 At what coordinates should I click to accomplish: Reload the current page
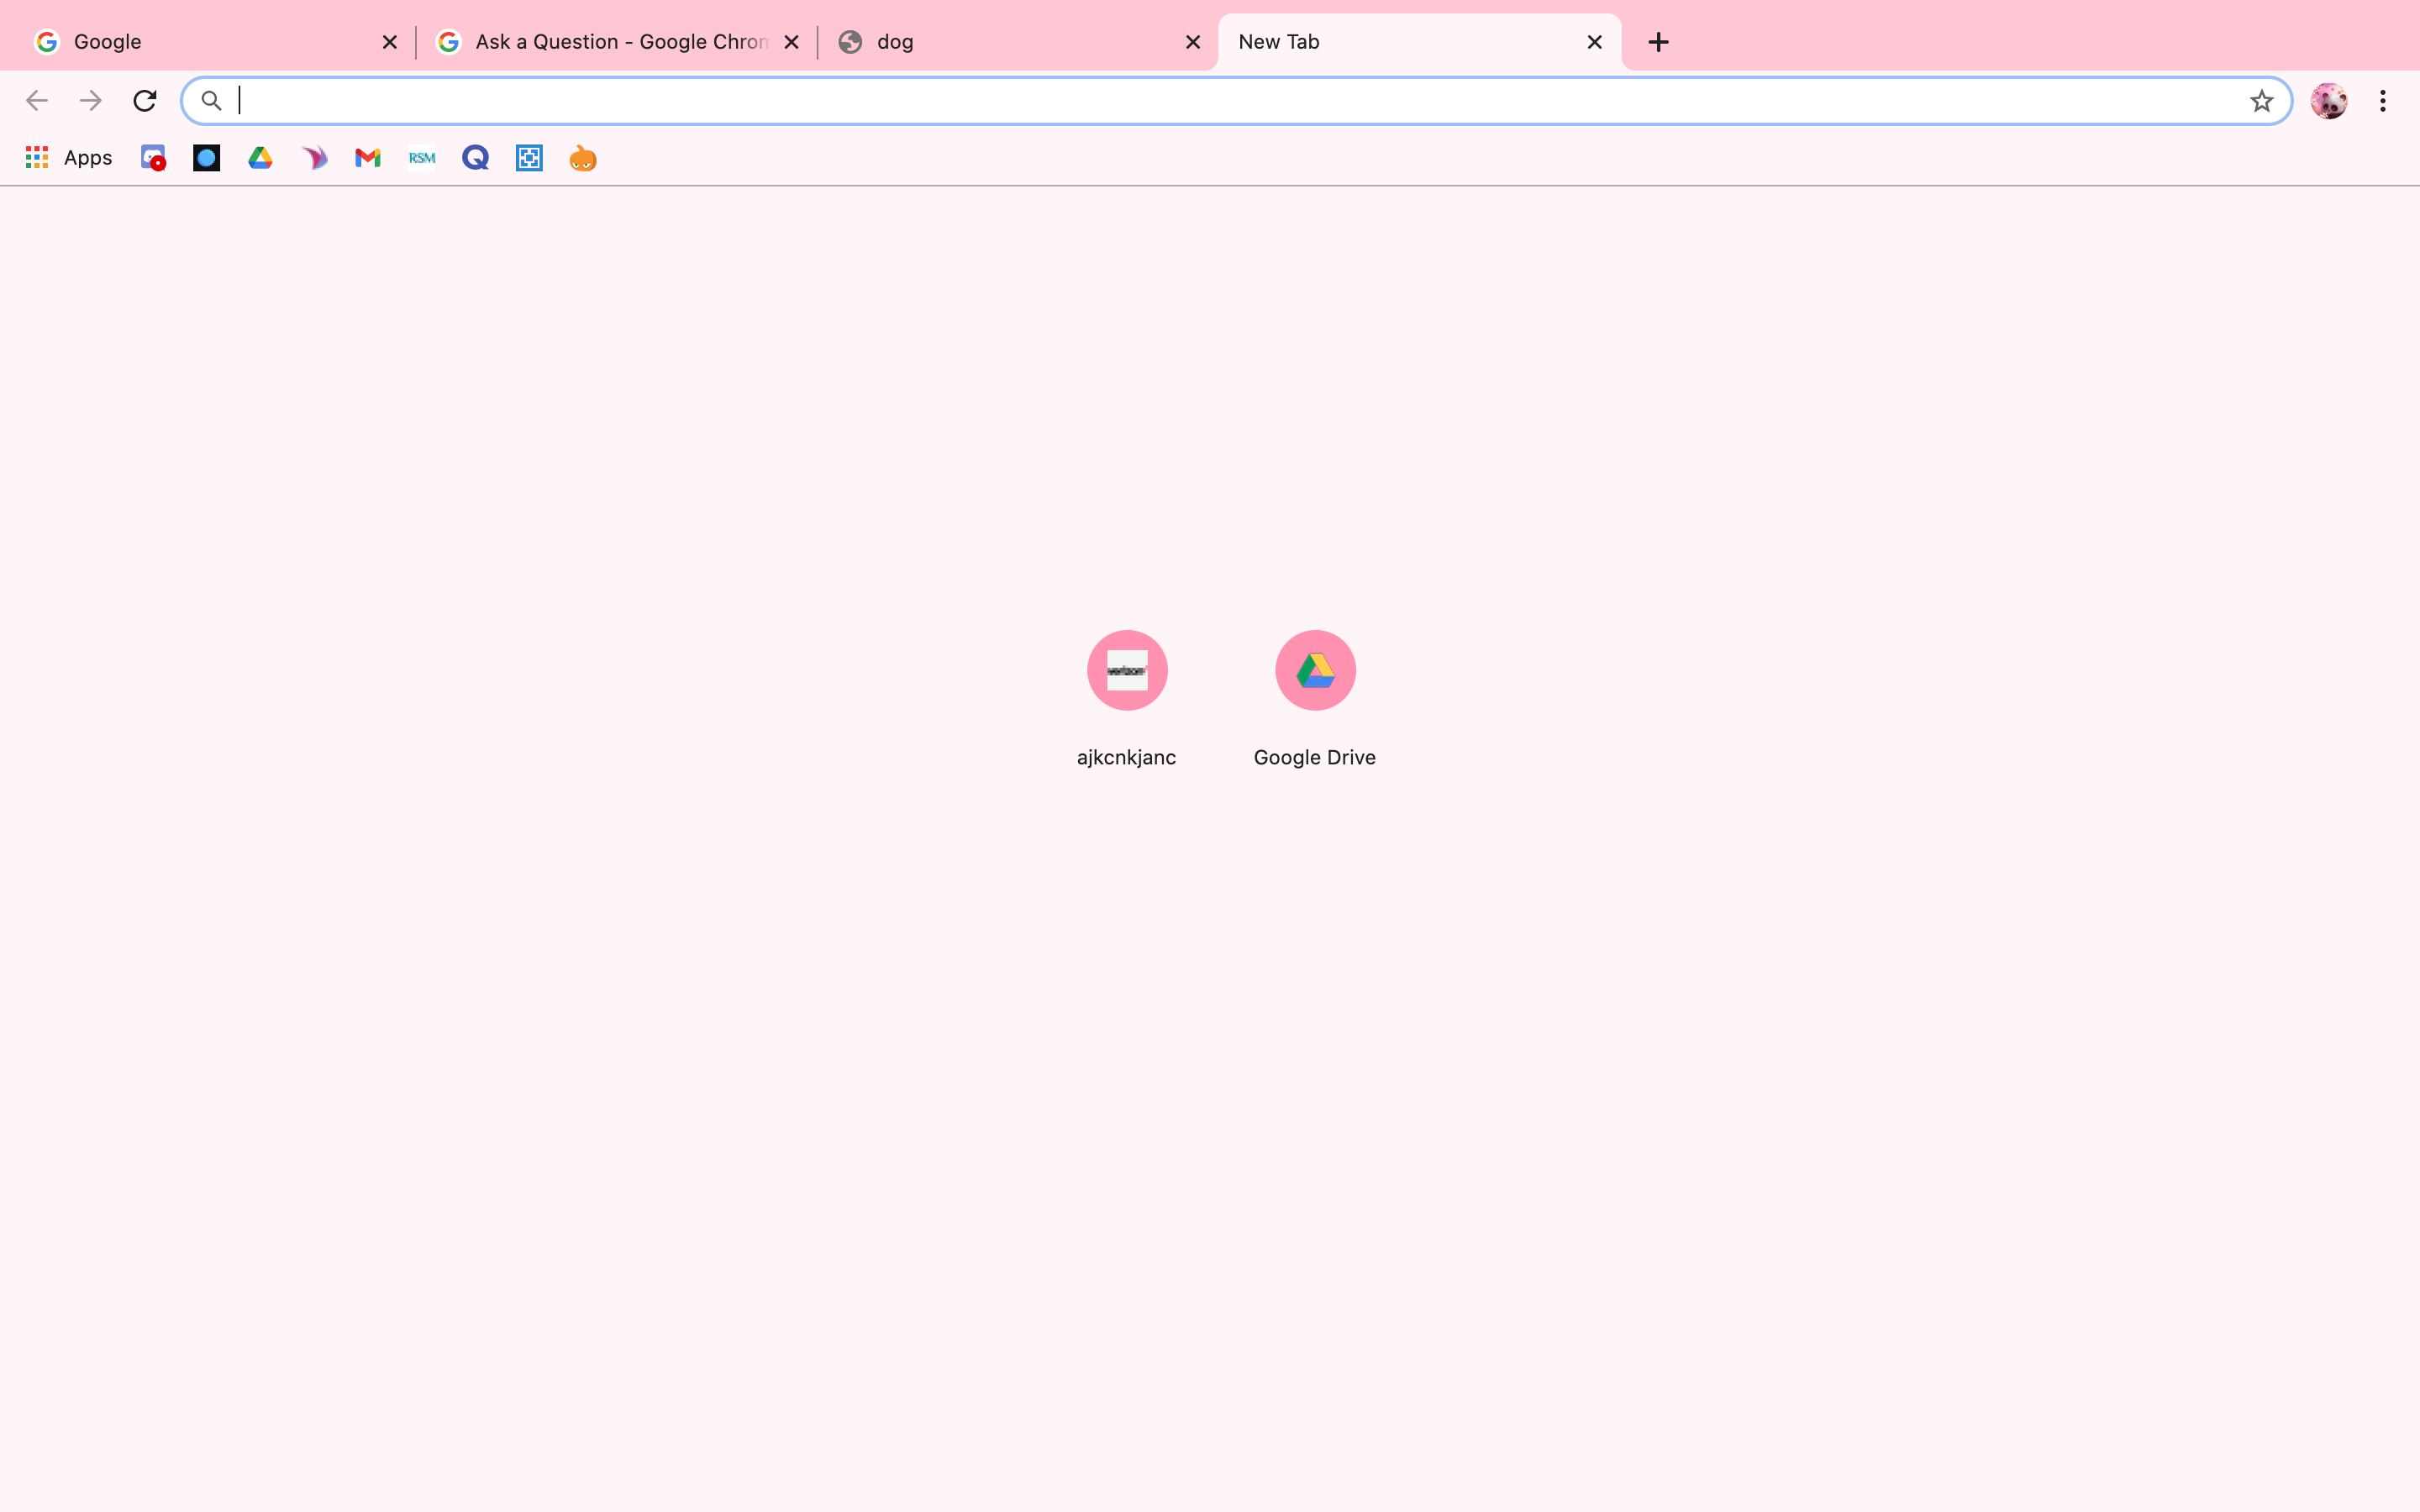point(145,101)
